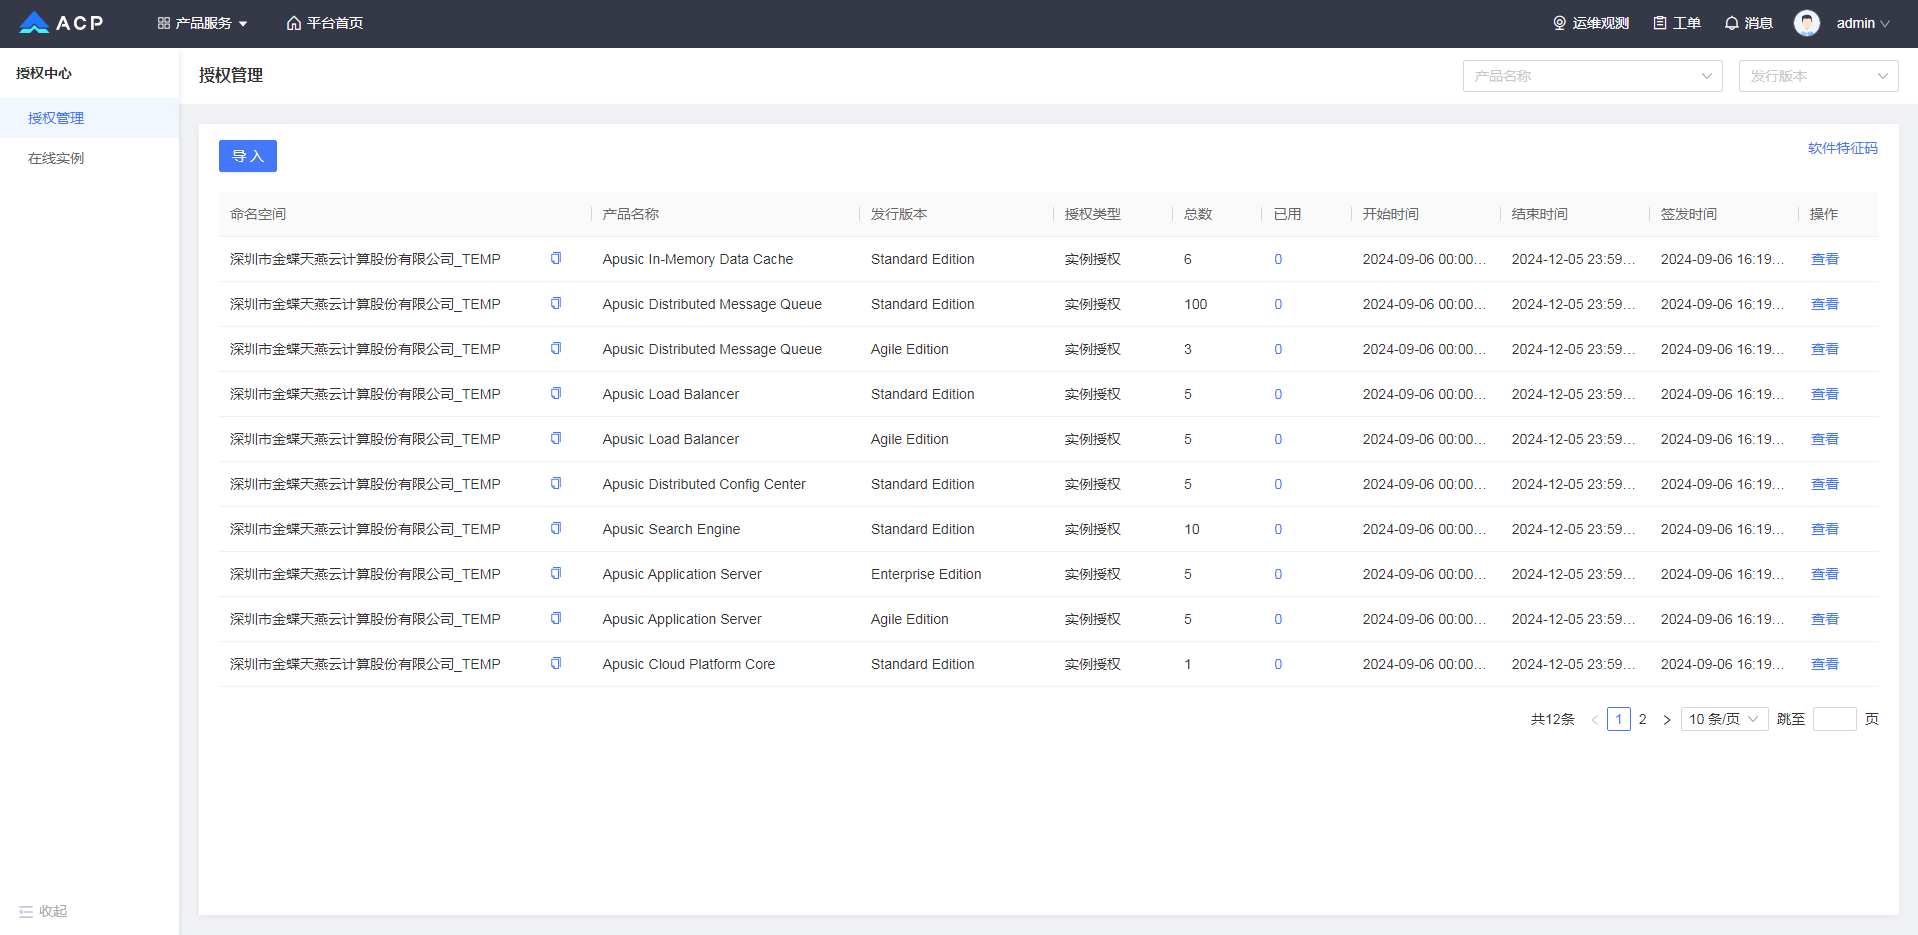Screen dimensions: 1918x935
Task: Open used count 0 for Cloud Platform Core
Action: [x=1278, y=664]
